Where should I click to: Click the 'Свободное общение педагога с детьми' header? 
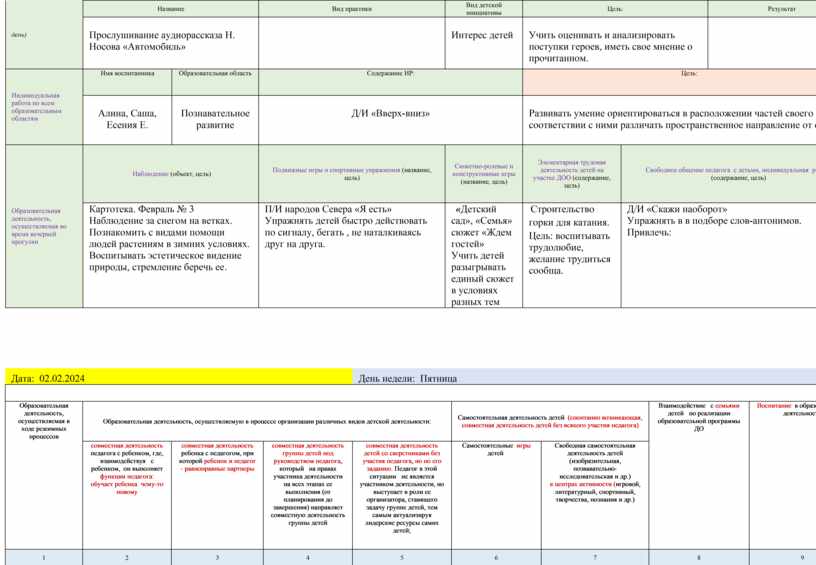coord(719,174)
